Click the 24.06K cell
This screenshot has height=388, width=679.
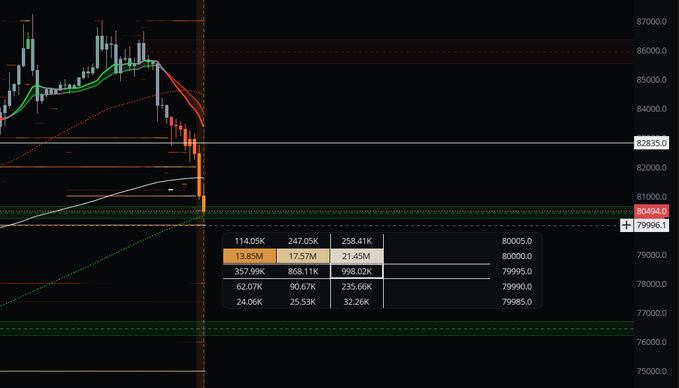coord(249,302)
